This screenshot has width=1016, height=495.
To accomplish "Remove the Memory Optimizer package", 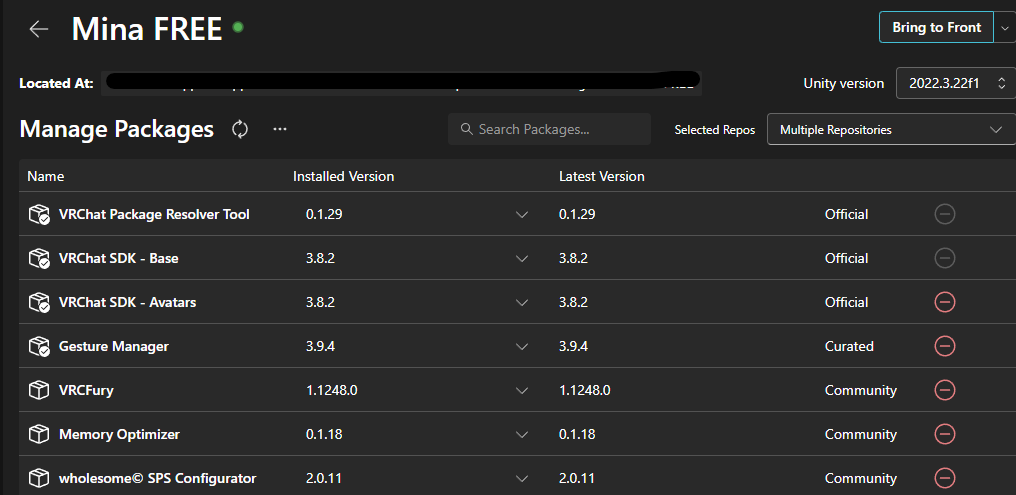I will pyautogui.click(x=944, y=434).
